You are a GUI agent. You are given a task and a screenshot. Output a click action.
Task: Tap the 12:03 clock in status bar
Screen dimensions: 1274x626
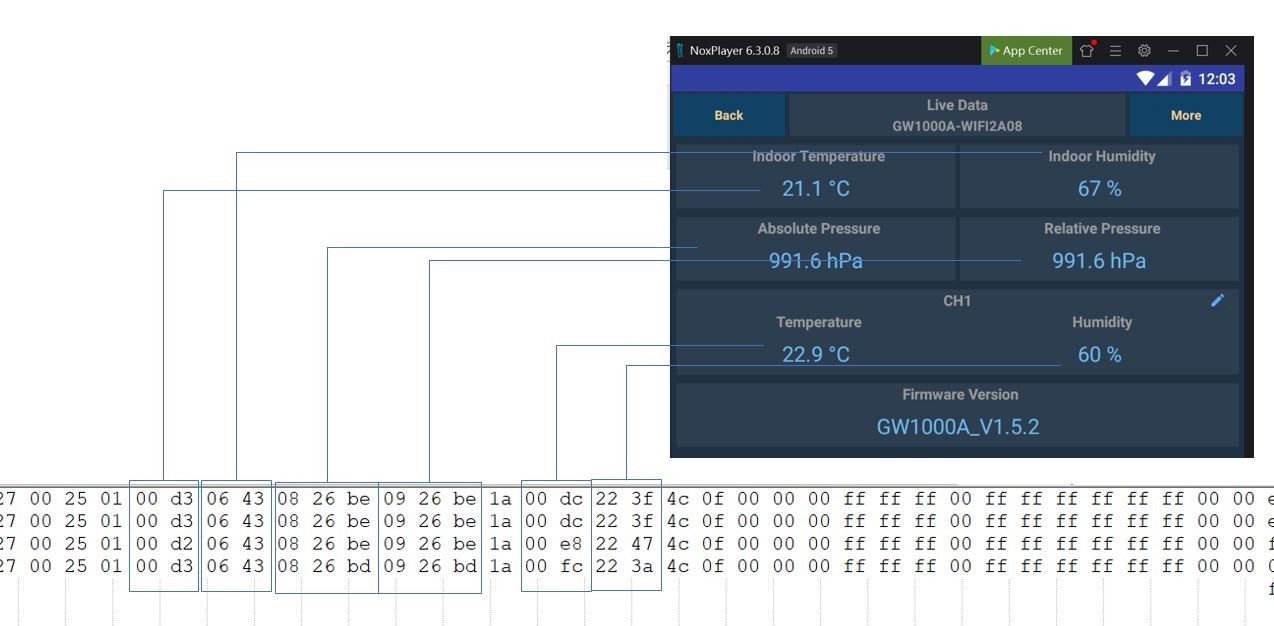1216,79
